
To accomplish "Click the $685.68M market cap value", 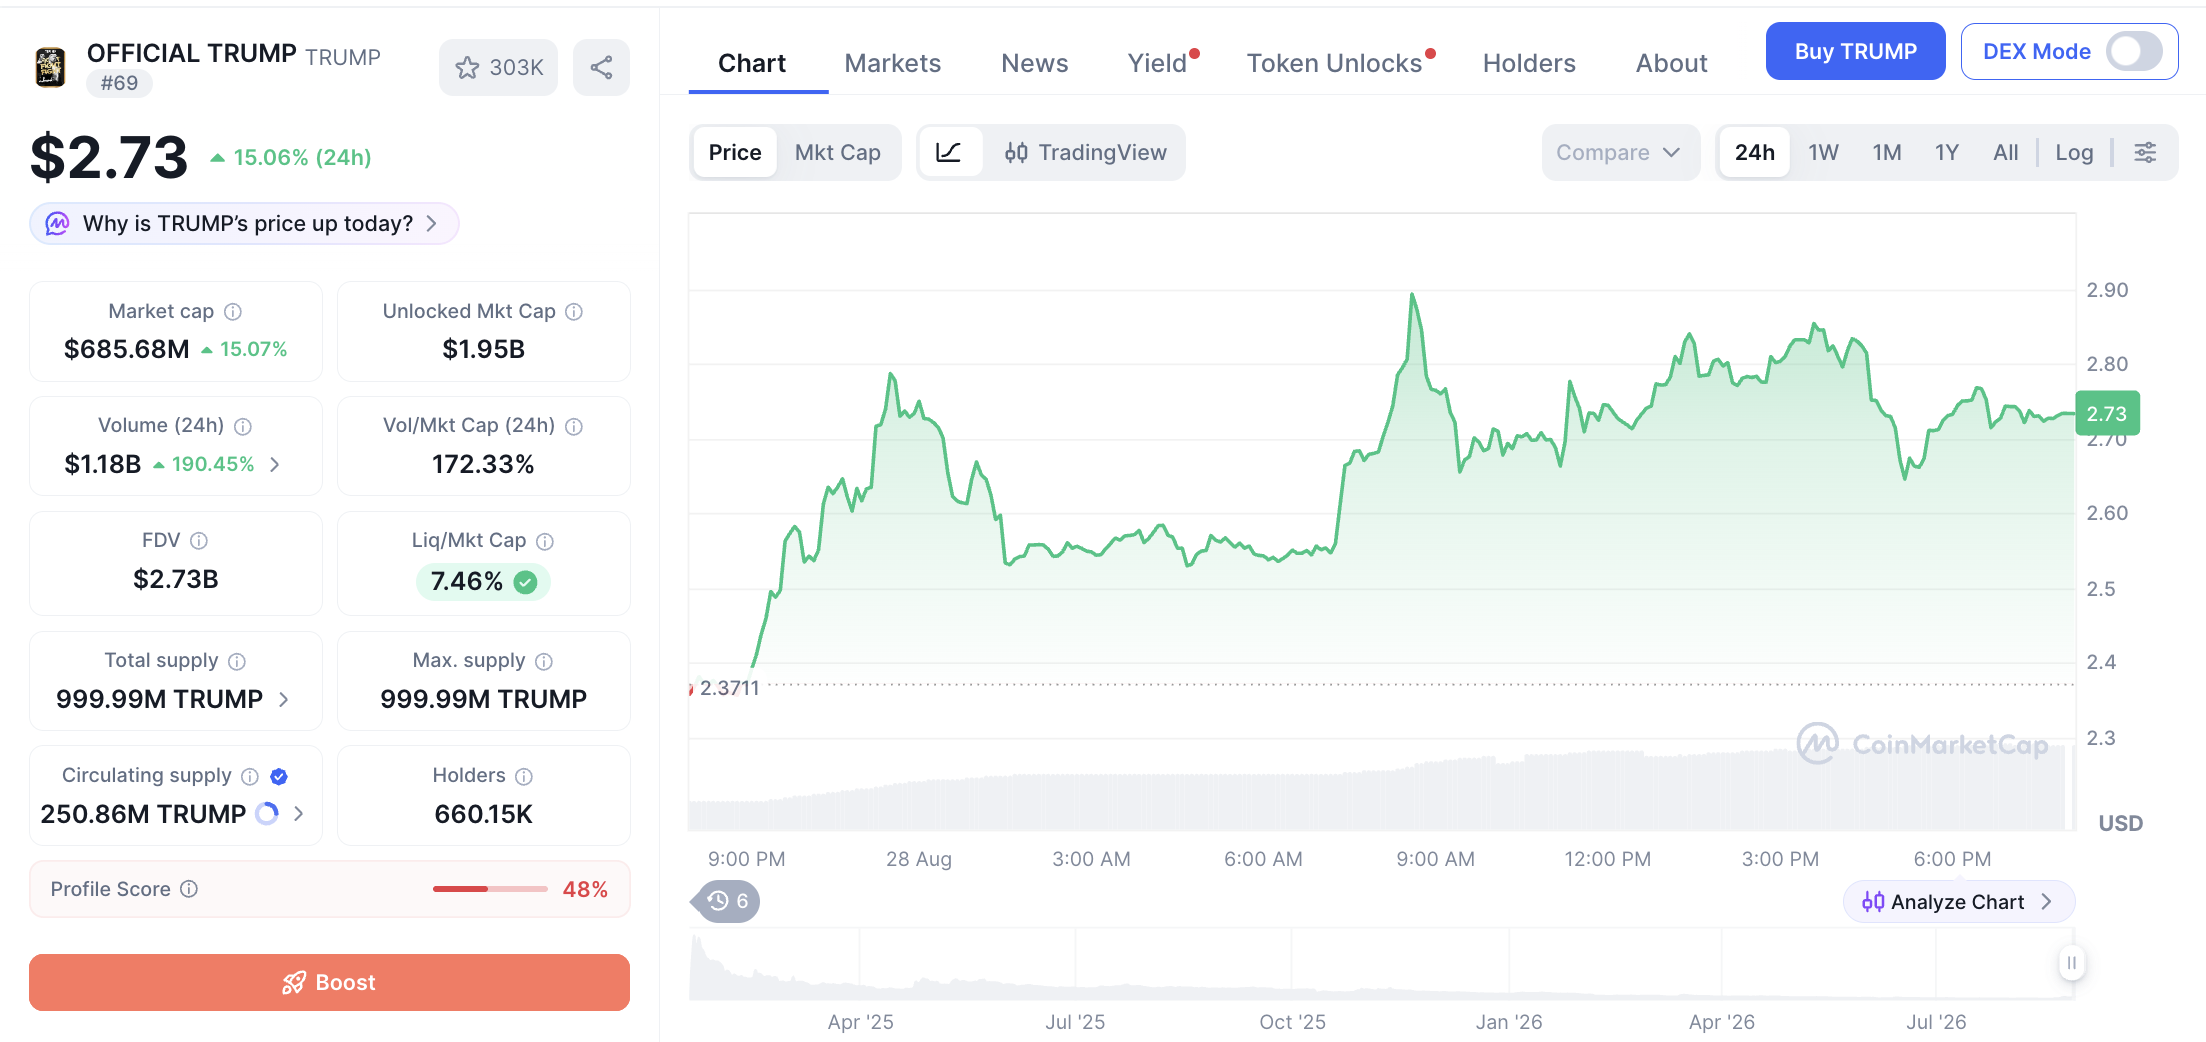I will (x=126, y=349).
